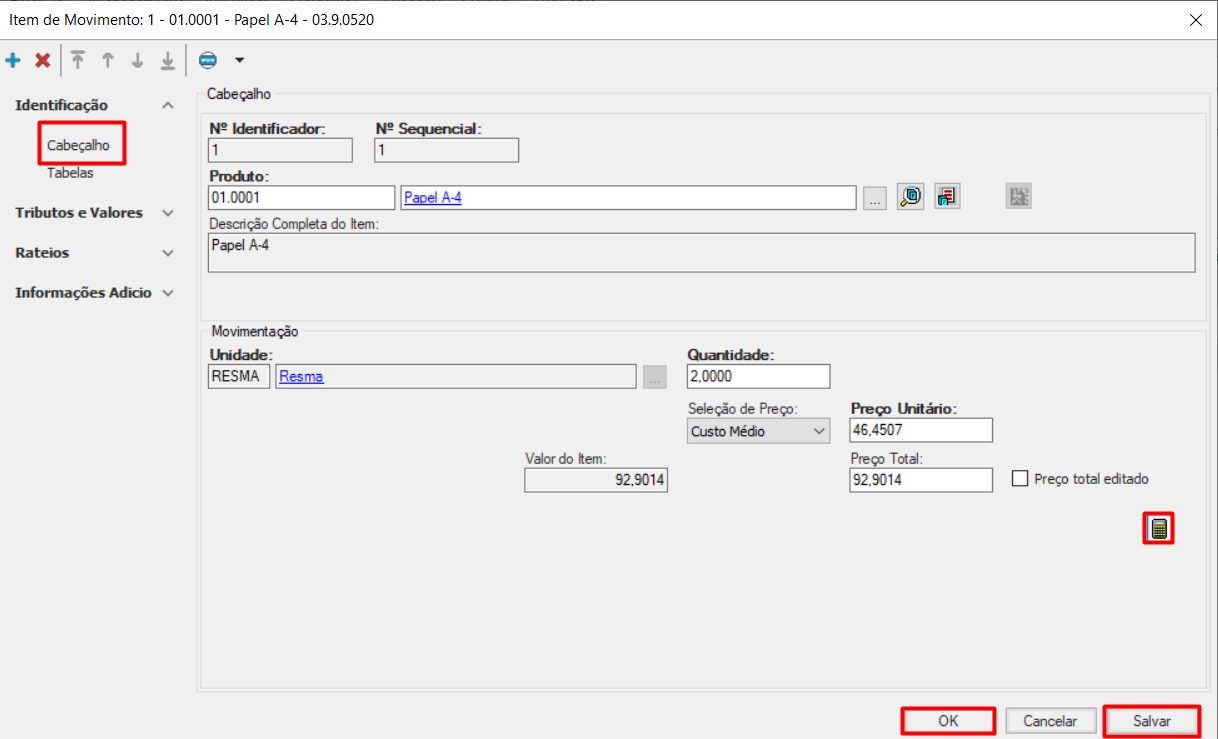Click the blue round processes icon in toolbar
Screen dimensions: 1218x739
point(208,61)
